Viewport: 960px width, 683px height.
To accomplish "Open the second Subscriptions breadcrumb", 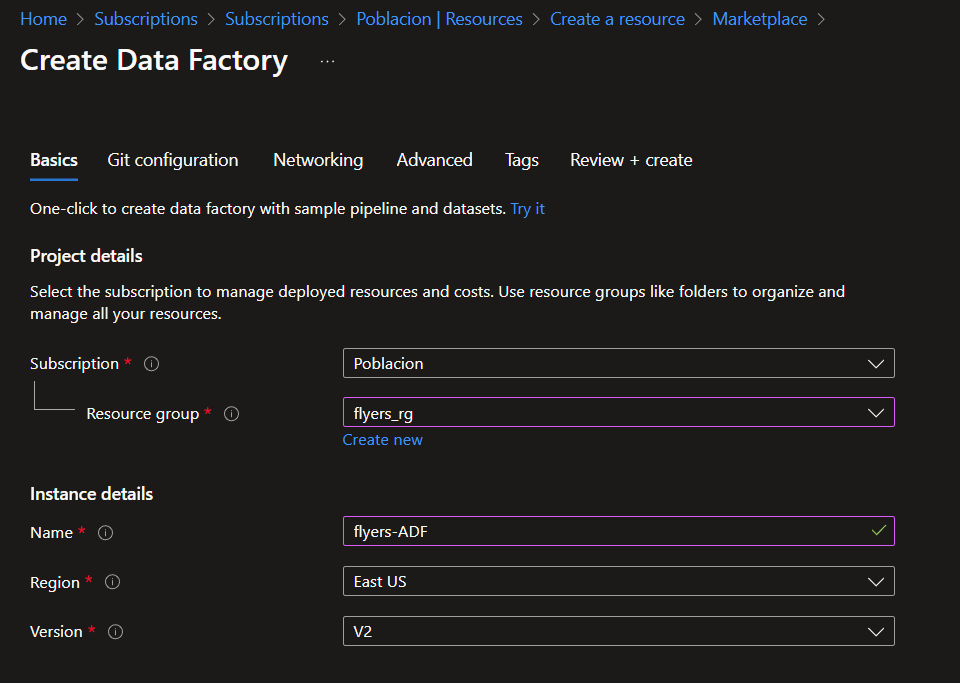I will [277, 19].
